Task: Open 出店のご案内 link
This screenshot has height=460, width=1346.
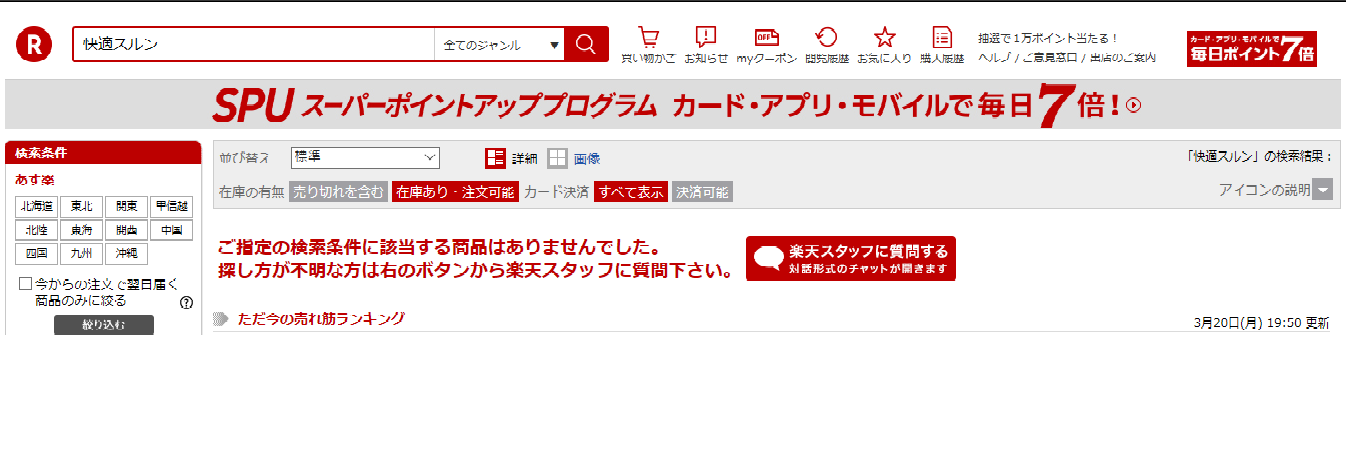Action: (1122, 59)
